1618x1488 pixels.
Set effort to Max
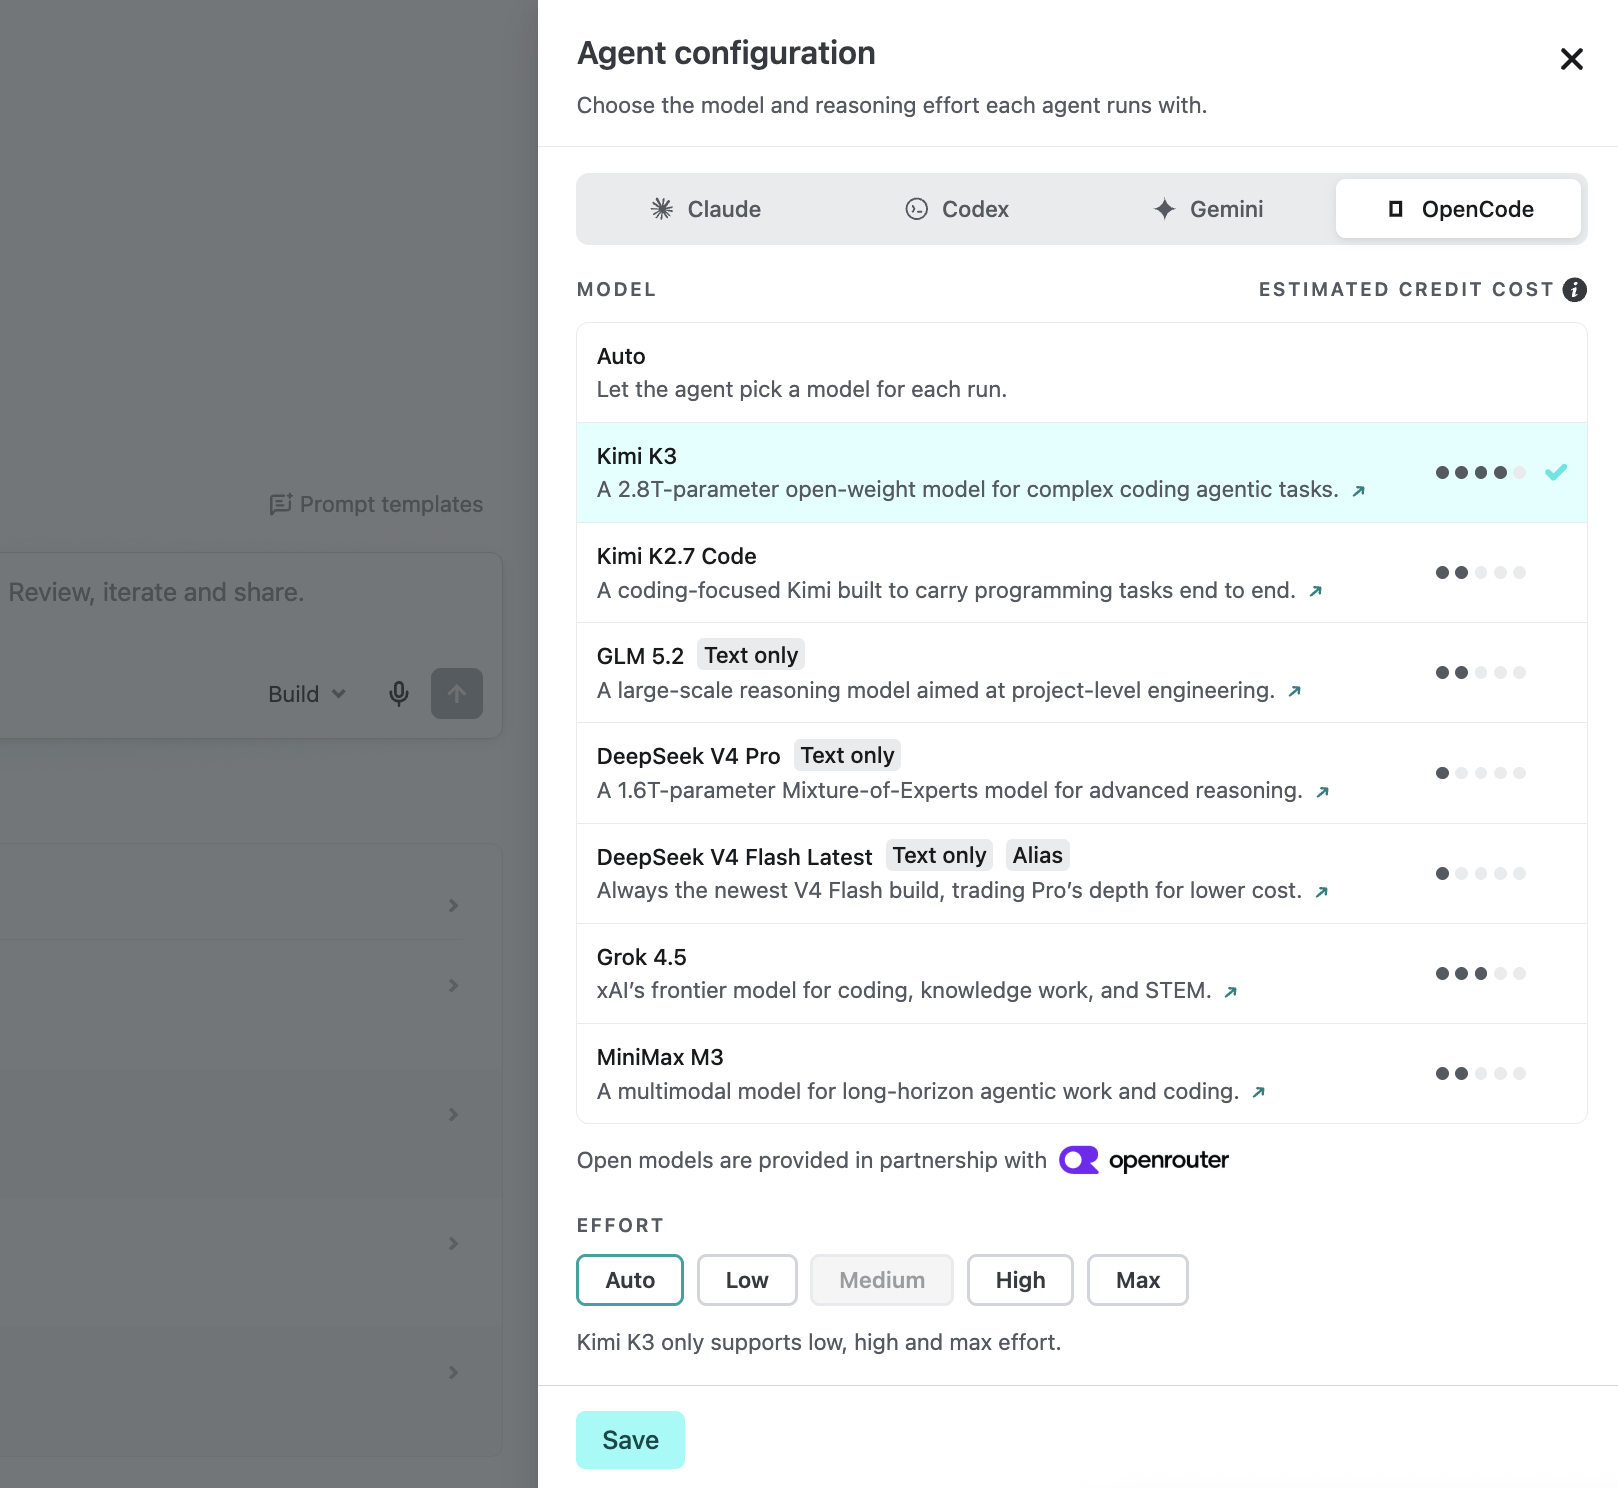pos(1138,1280)
